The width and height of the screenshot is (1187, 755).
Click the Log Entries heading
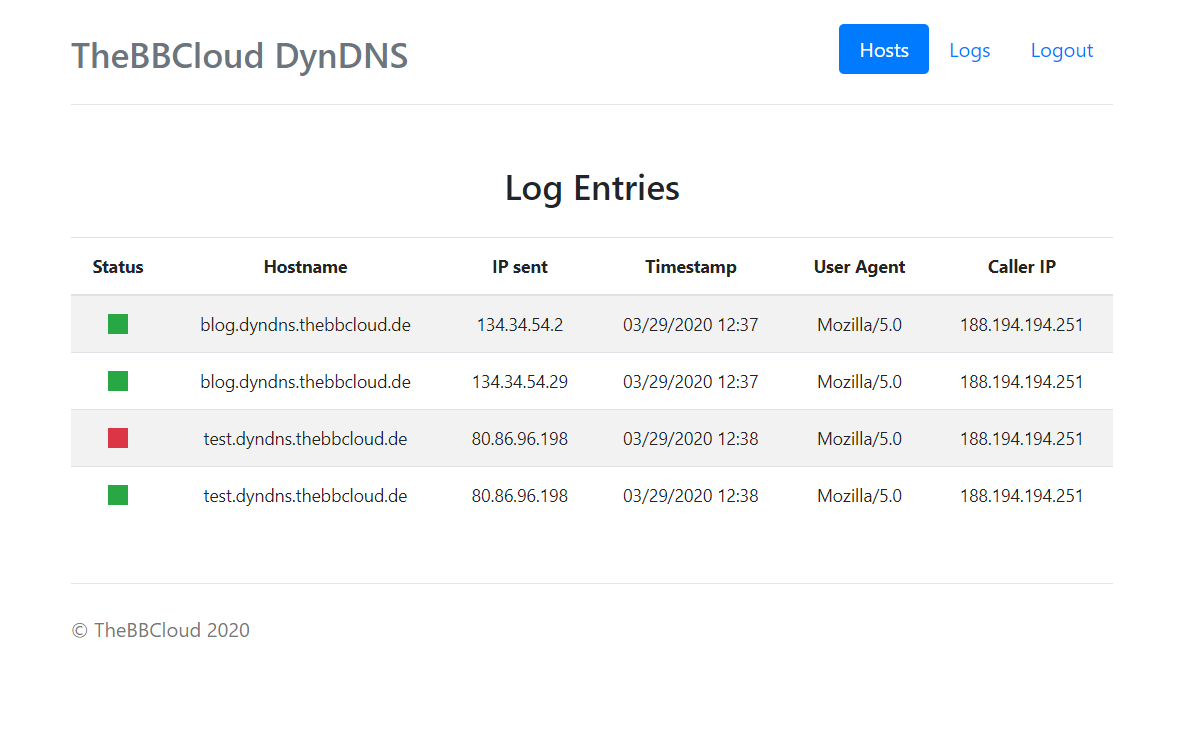[592, 188]
